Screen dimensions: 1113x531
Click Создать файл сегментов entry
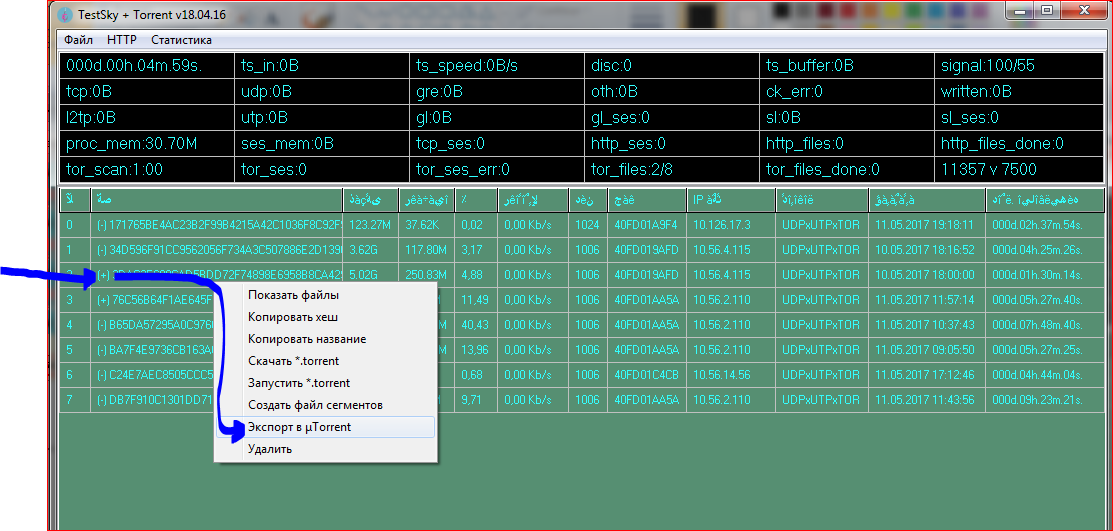[315, 405]
